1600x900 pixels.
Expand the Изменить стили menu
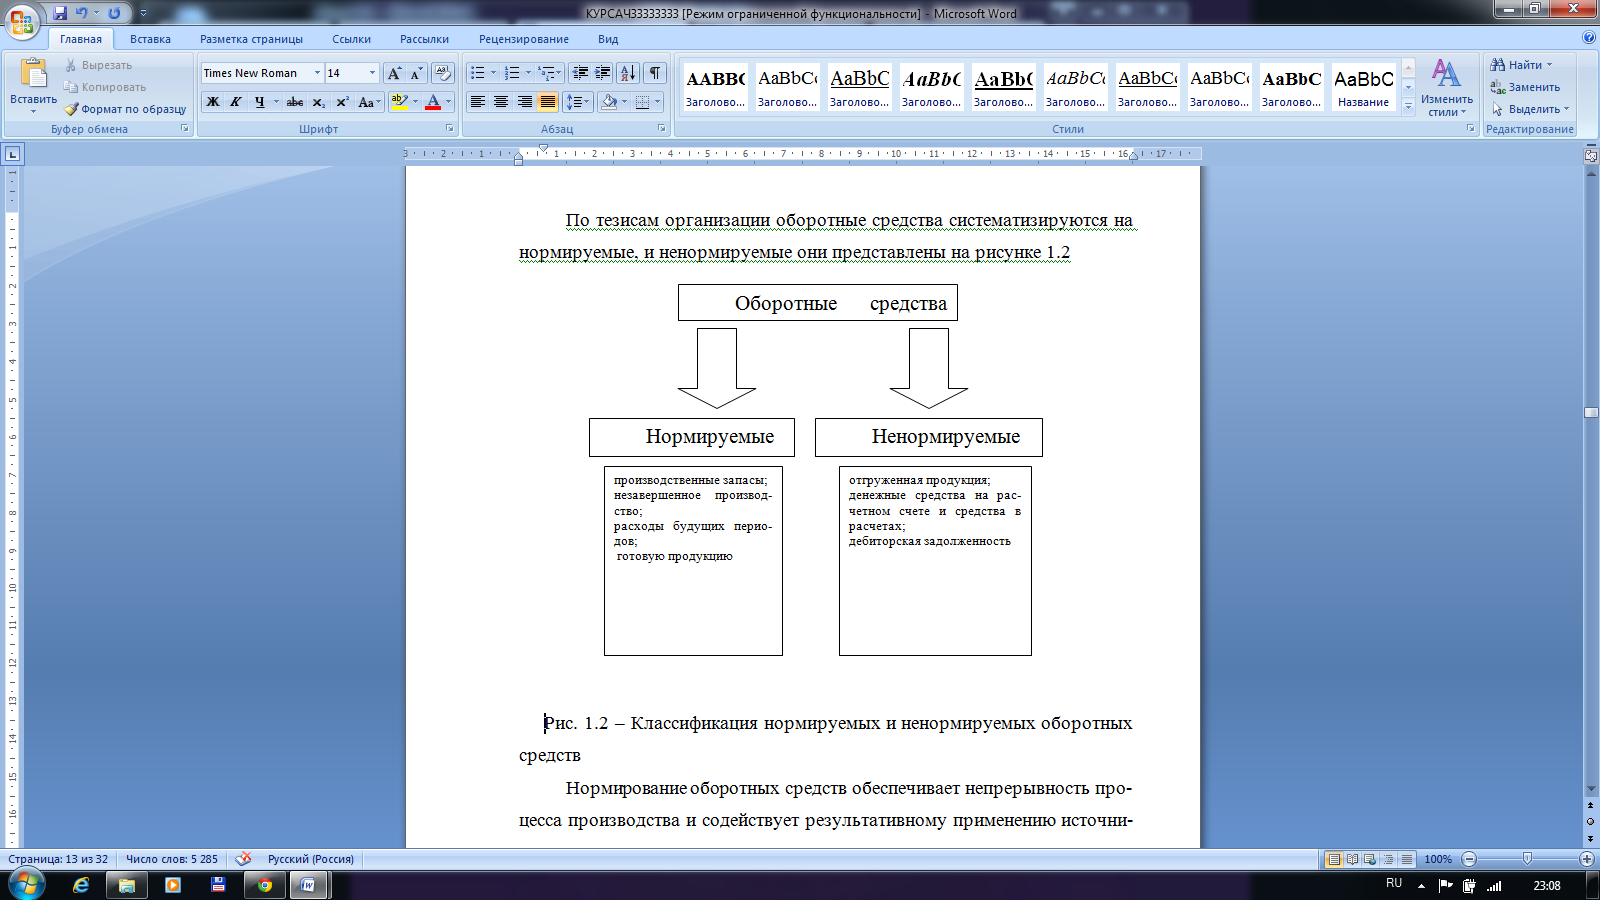click(1447, 87)
